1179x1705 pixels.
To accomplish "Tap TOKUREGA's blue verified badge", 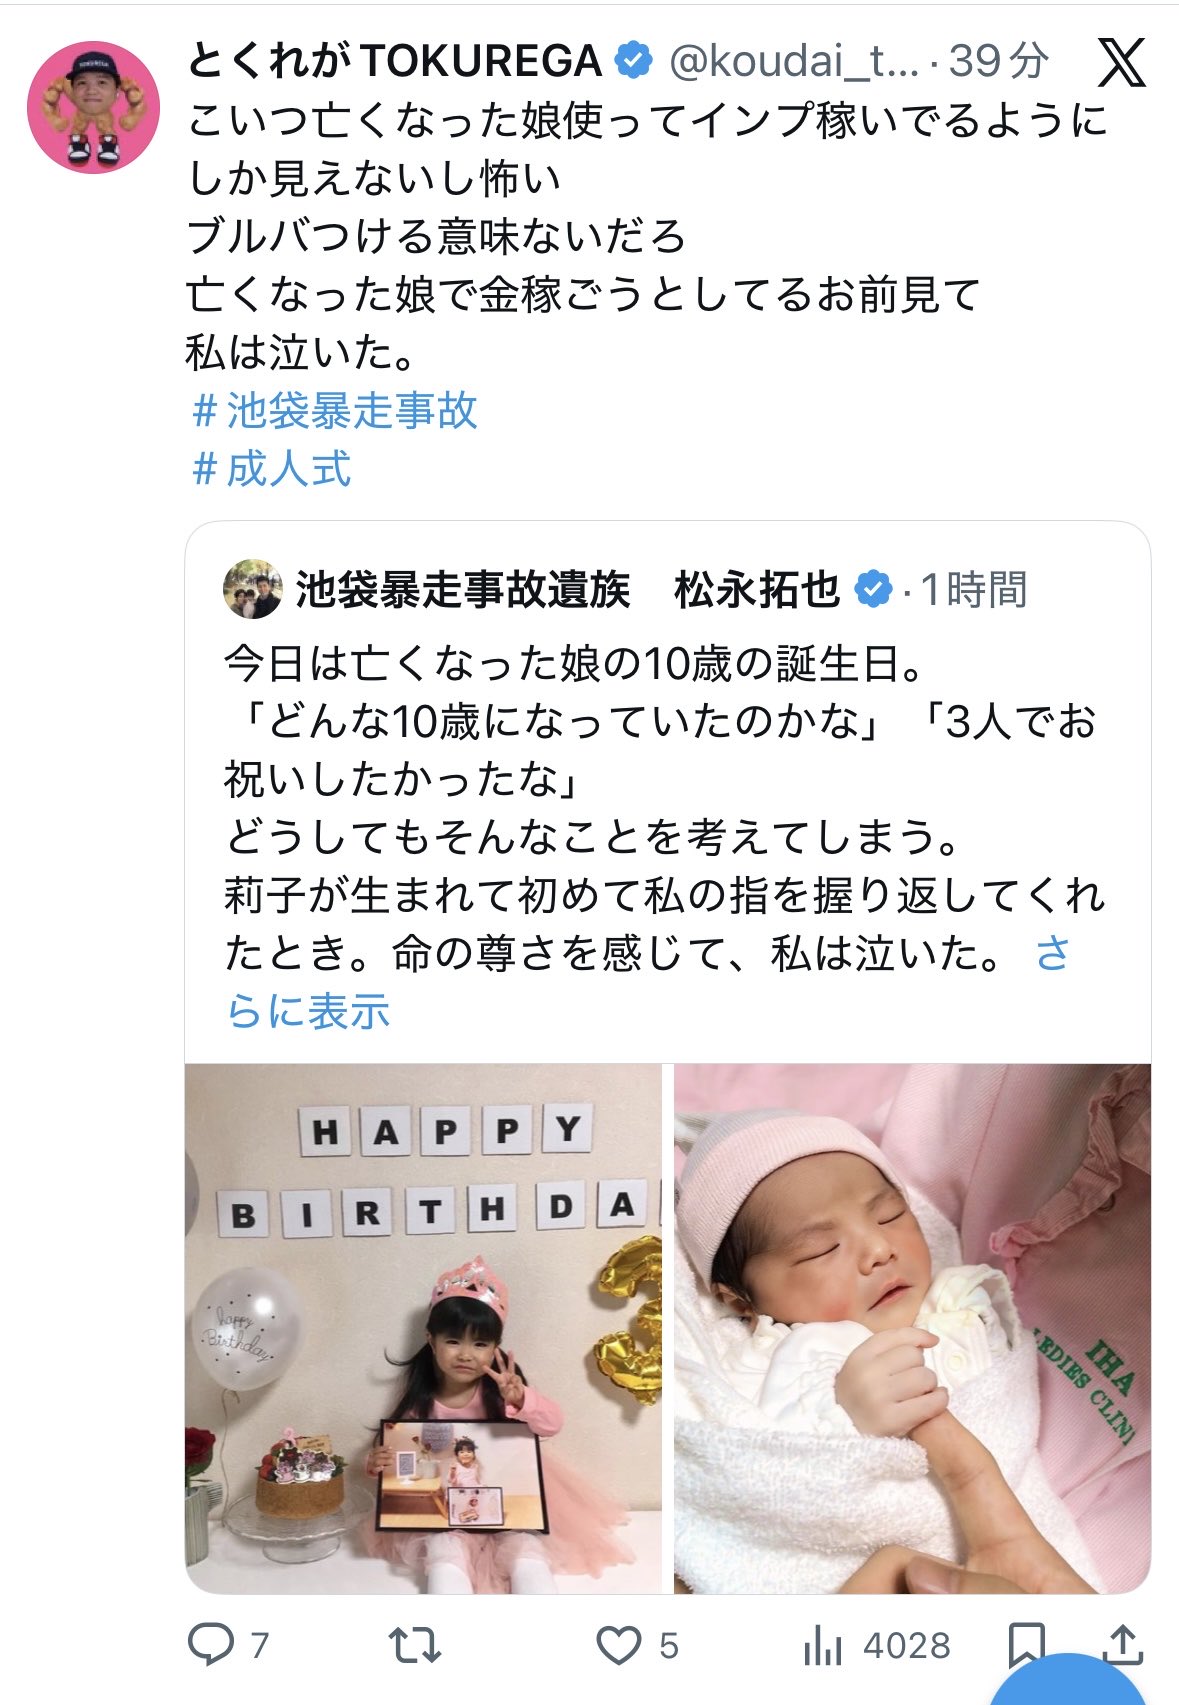I will (632, 62).
